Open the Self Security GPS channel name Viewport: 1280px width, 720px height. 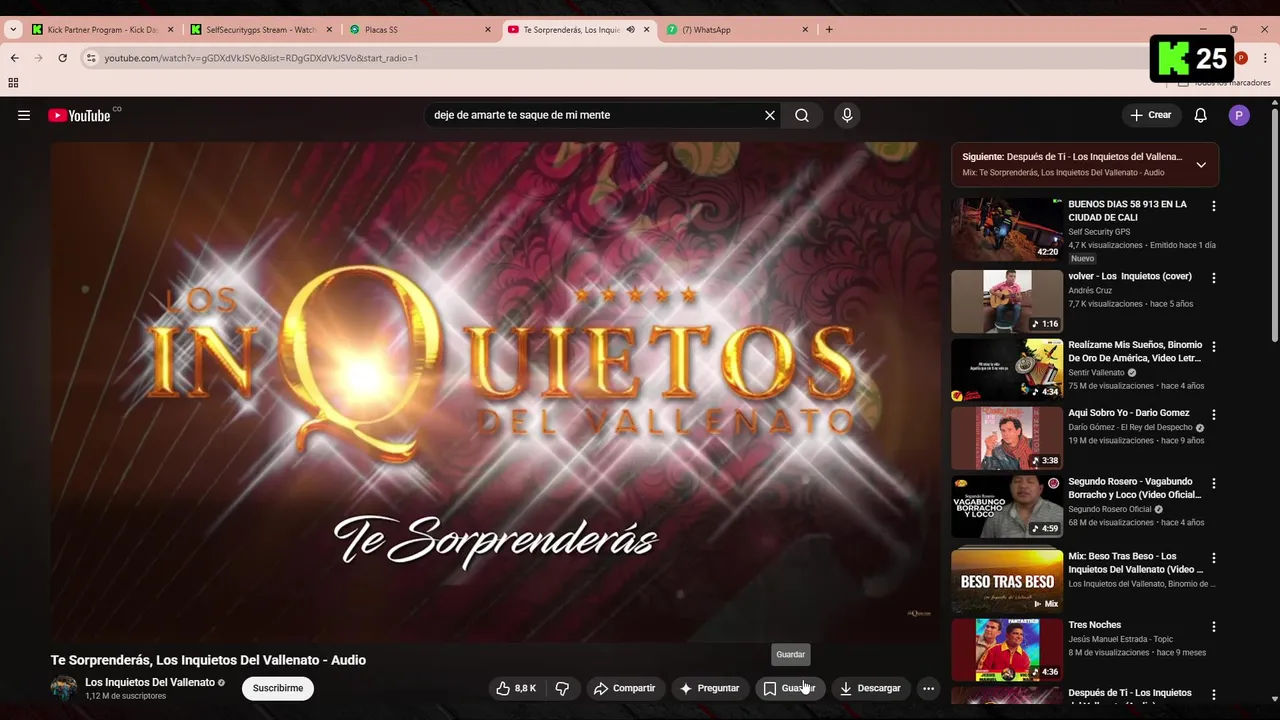click(x=1099, y=232)
